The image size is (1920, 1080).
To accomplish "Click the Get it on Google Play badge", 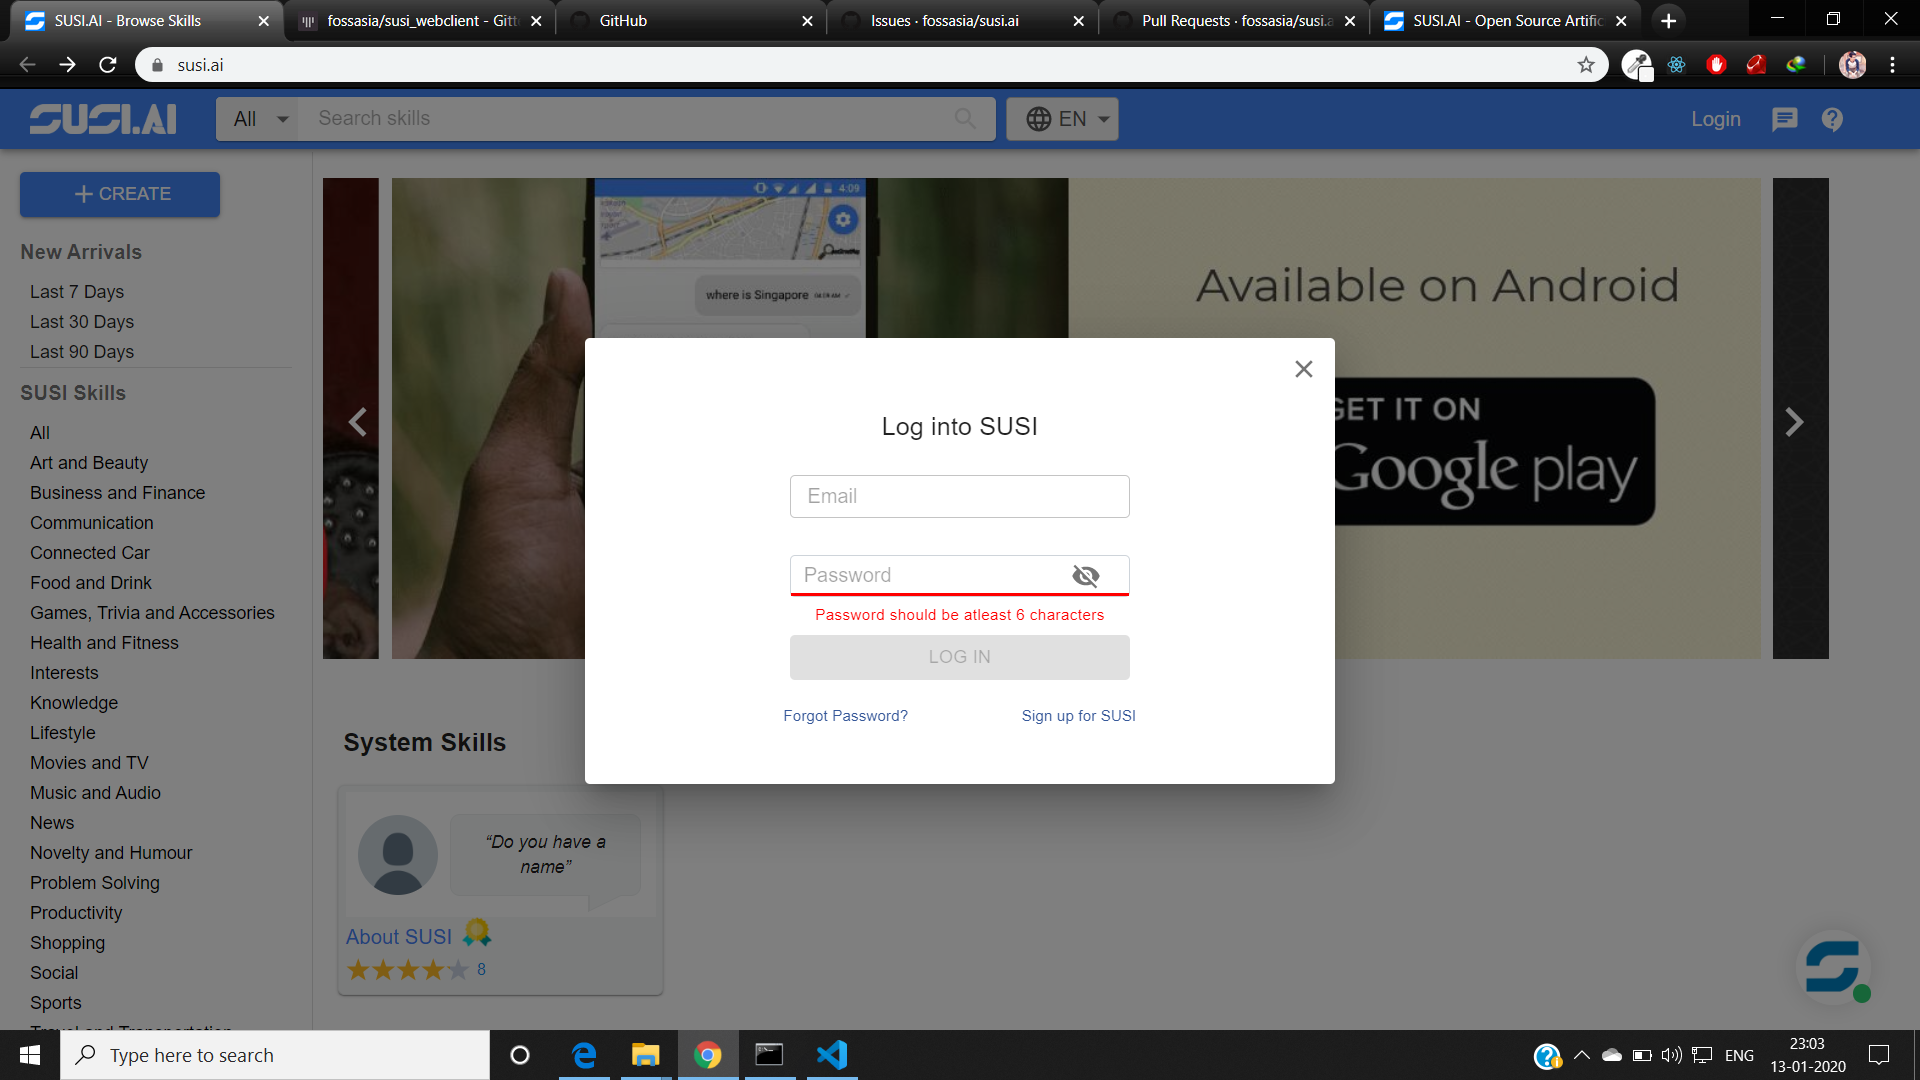I will click(1494, 451).
